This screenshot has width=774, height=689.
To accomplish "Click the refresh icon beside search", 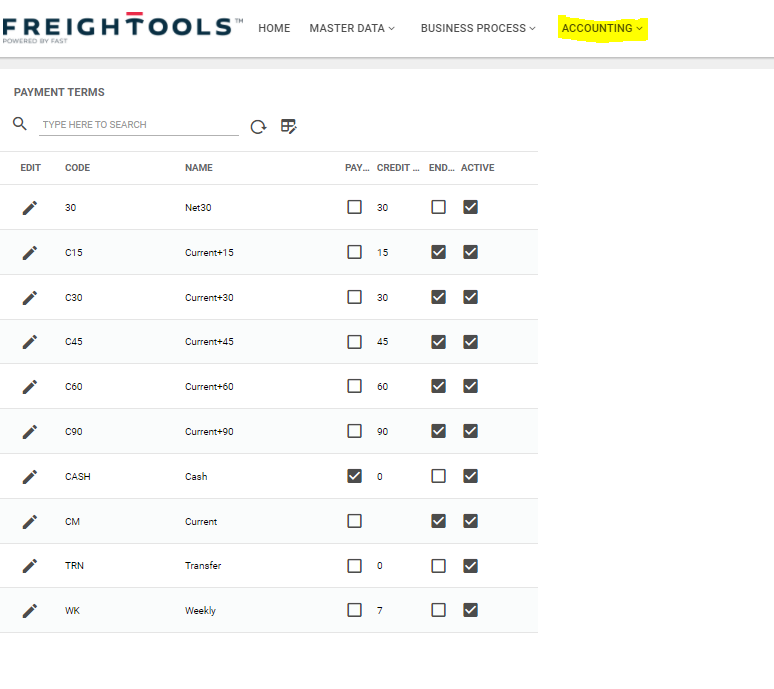I will coord(258,126).
